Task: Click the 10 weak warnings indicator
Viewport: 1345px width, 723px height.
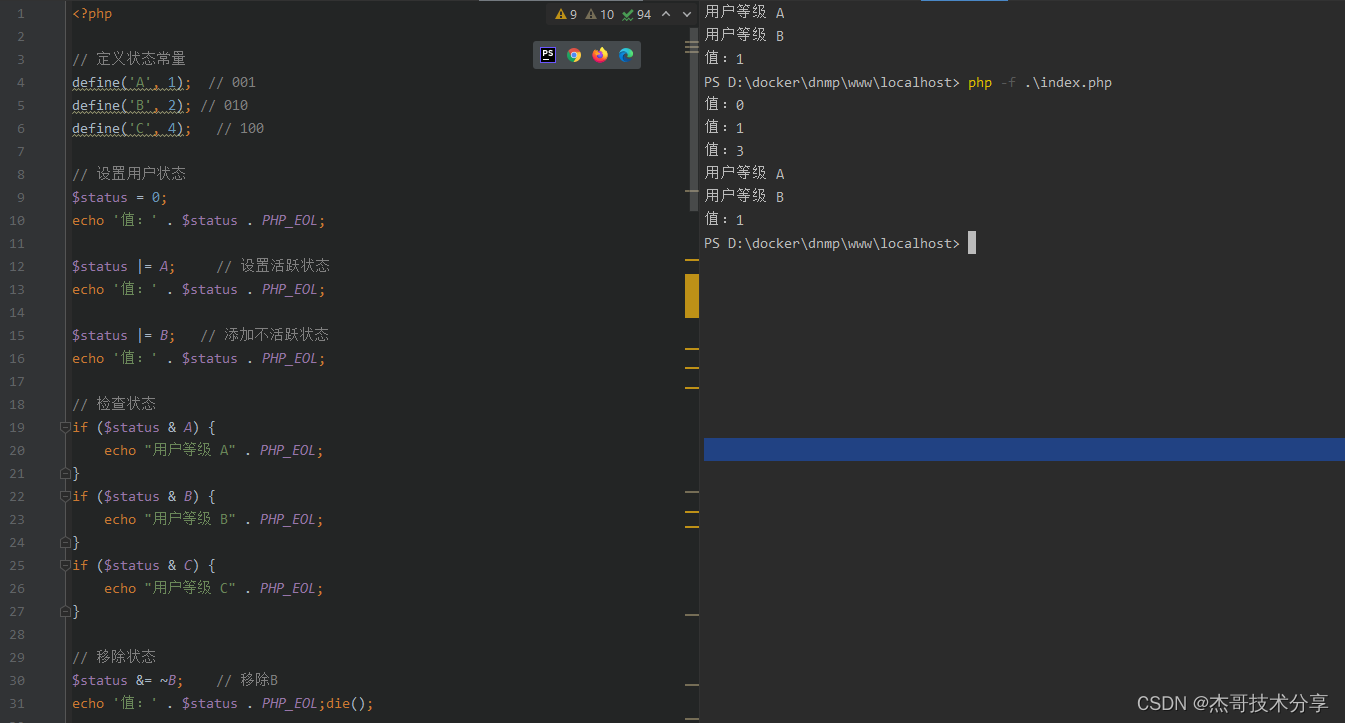Action: 600,14
